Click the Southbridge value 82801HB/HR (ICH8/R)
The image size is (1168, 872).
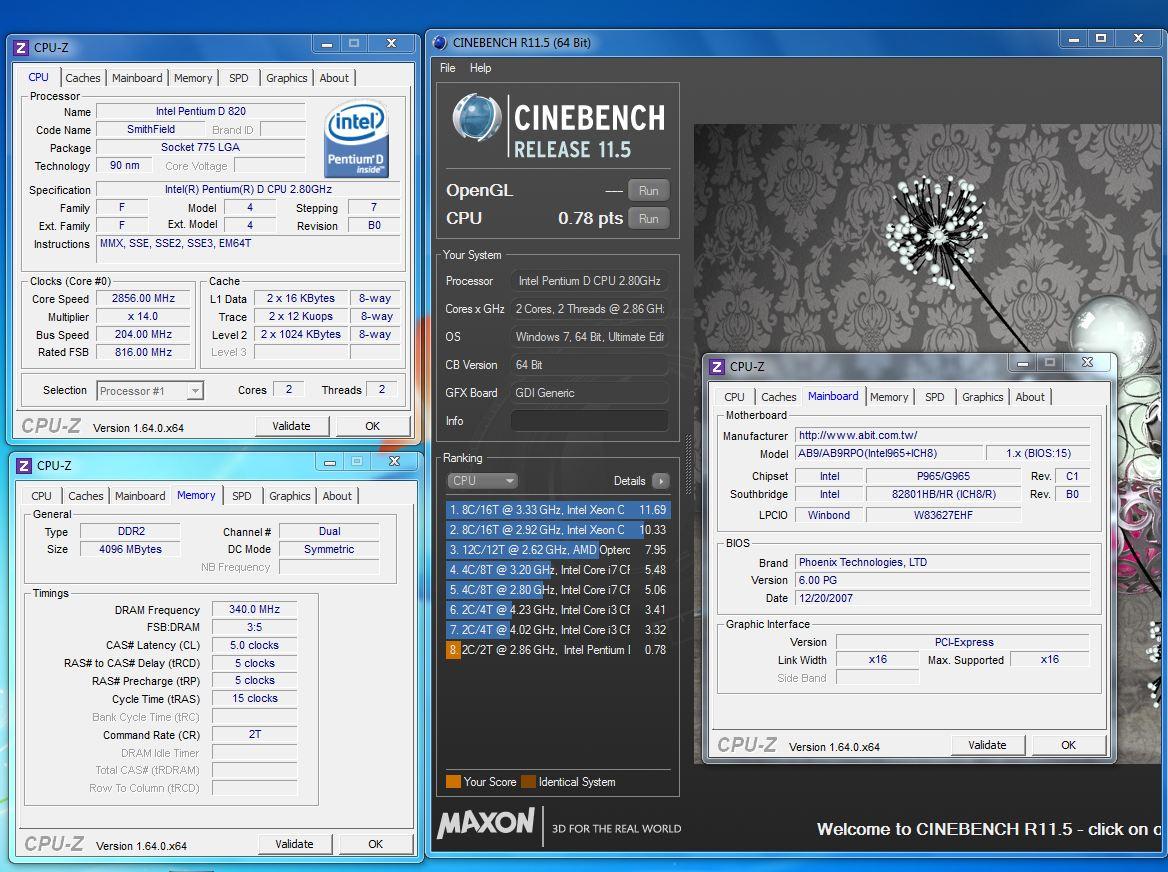[944, 494]
